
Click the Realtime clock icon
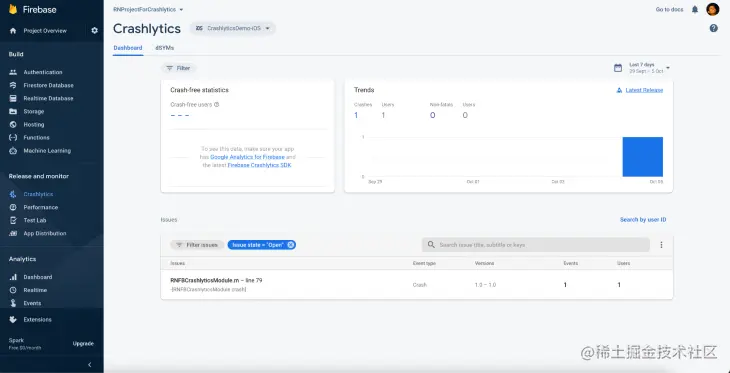13,290
